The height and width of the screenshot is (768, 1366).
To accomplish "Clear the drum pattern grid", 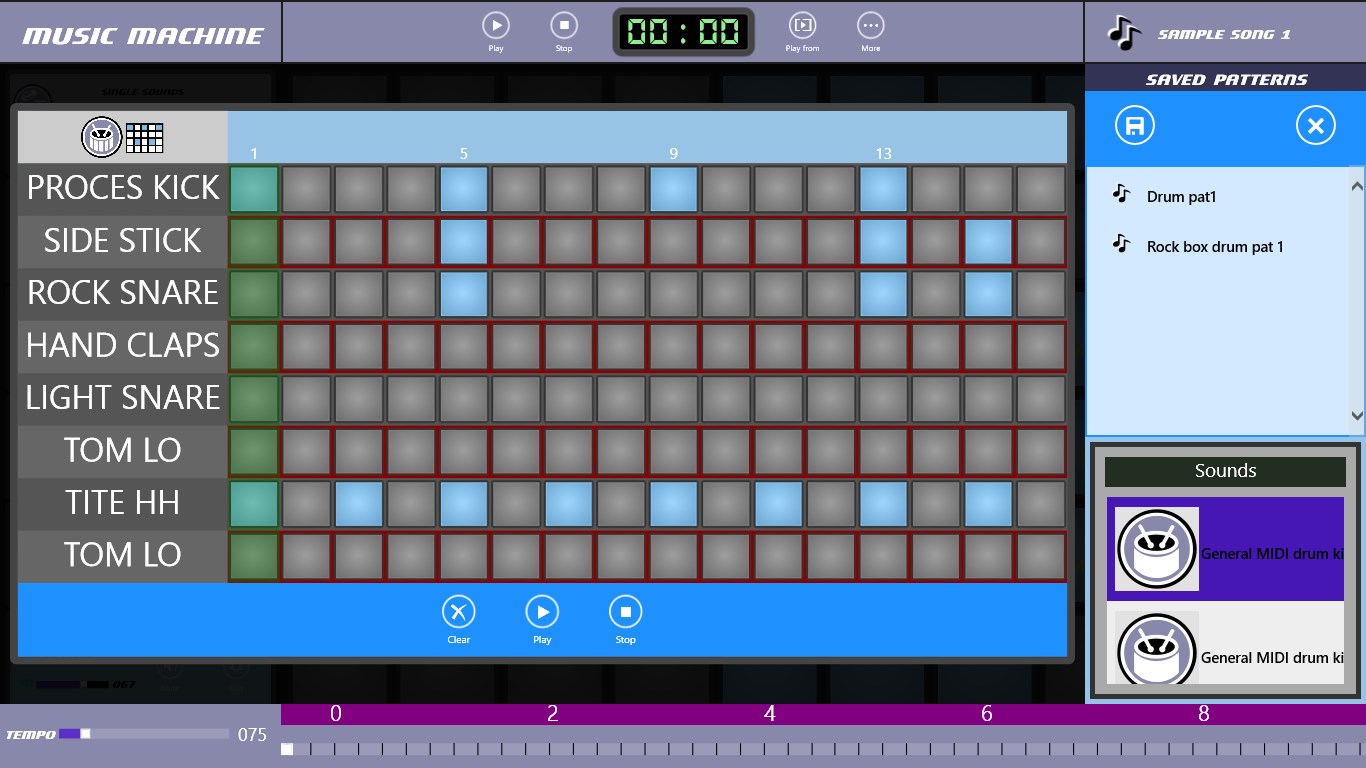I will point(459,612).
